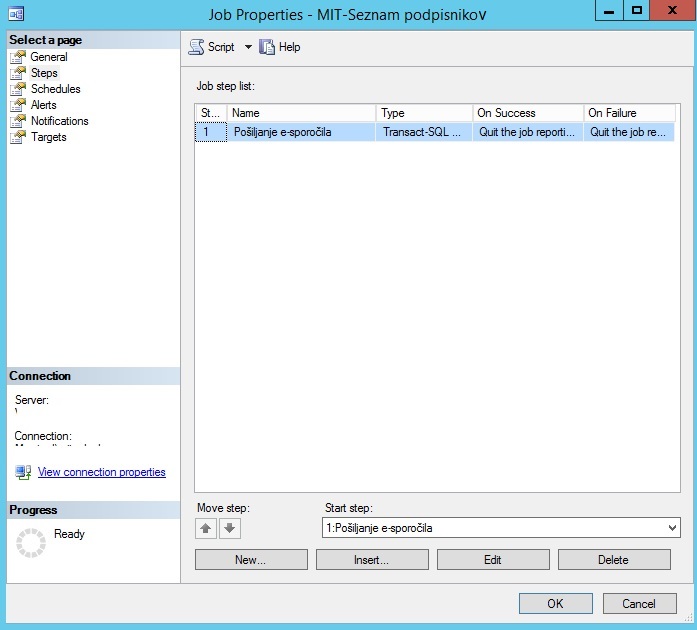Screen dimensions: 697x630
Task: Click the On Success column header
Action: coord(528,113)
